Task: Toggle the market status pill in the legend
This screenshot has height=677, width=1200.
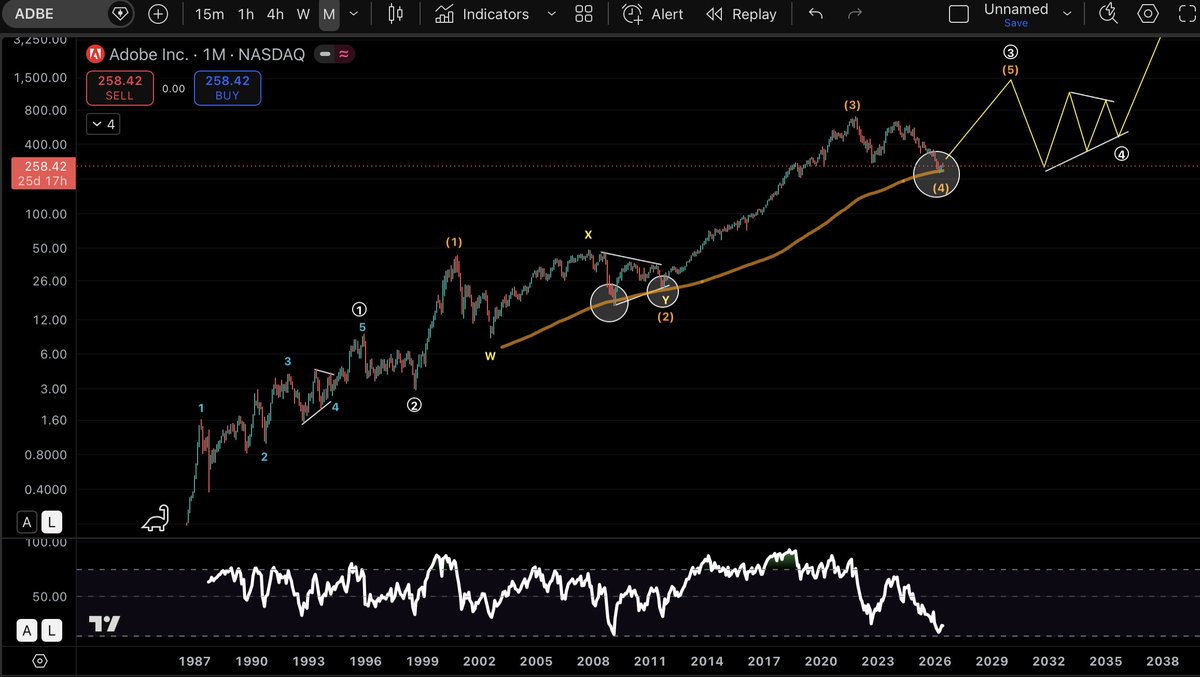Action: click(x=333, y=54)
